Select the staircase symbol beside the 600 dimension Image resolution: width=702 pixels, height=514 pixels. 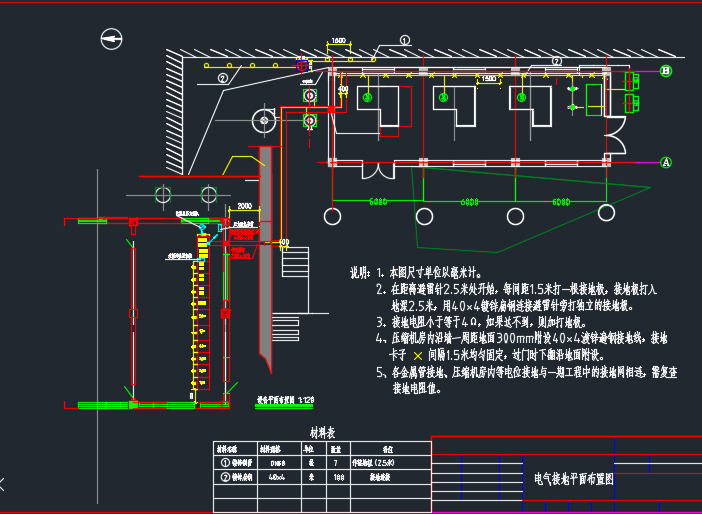pos(295,261)
